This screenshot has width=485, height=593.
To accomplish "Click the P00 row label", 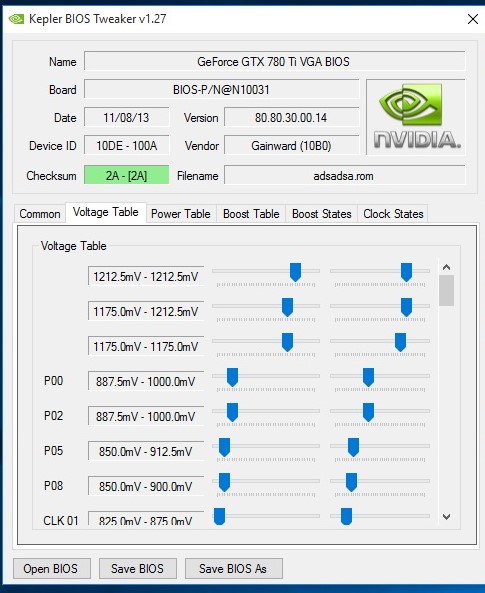I will tap(53, 380).
